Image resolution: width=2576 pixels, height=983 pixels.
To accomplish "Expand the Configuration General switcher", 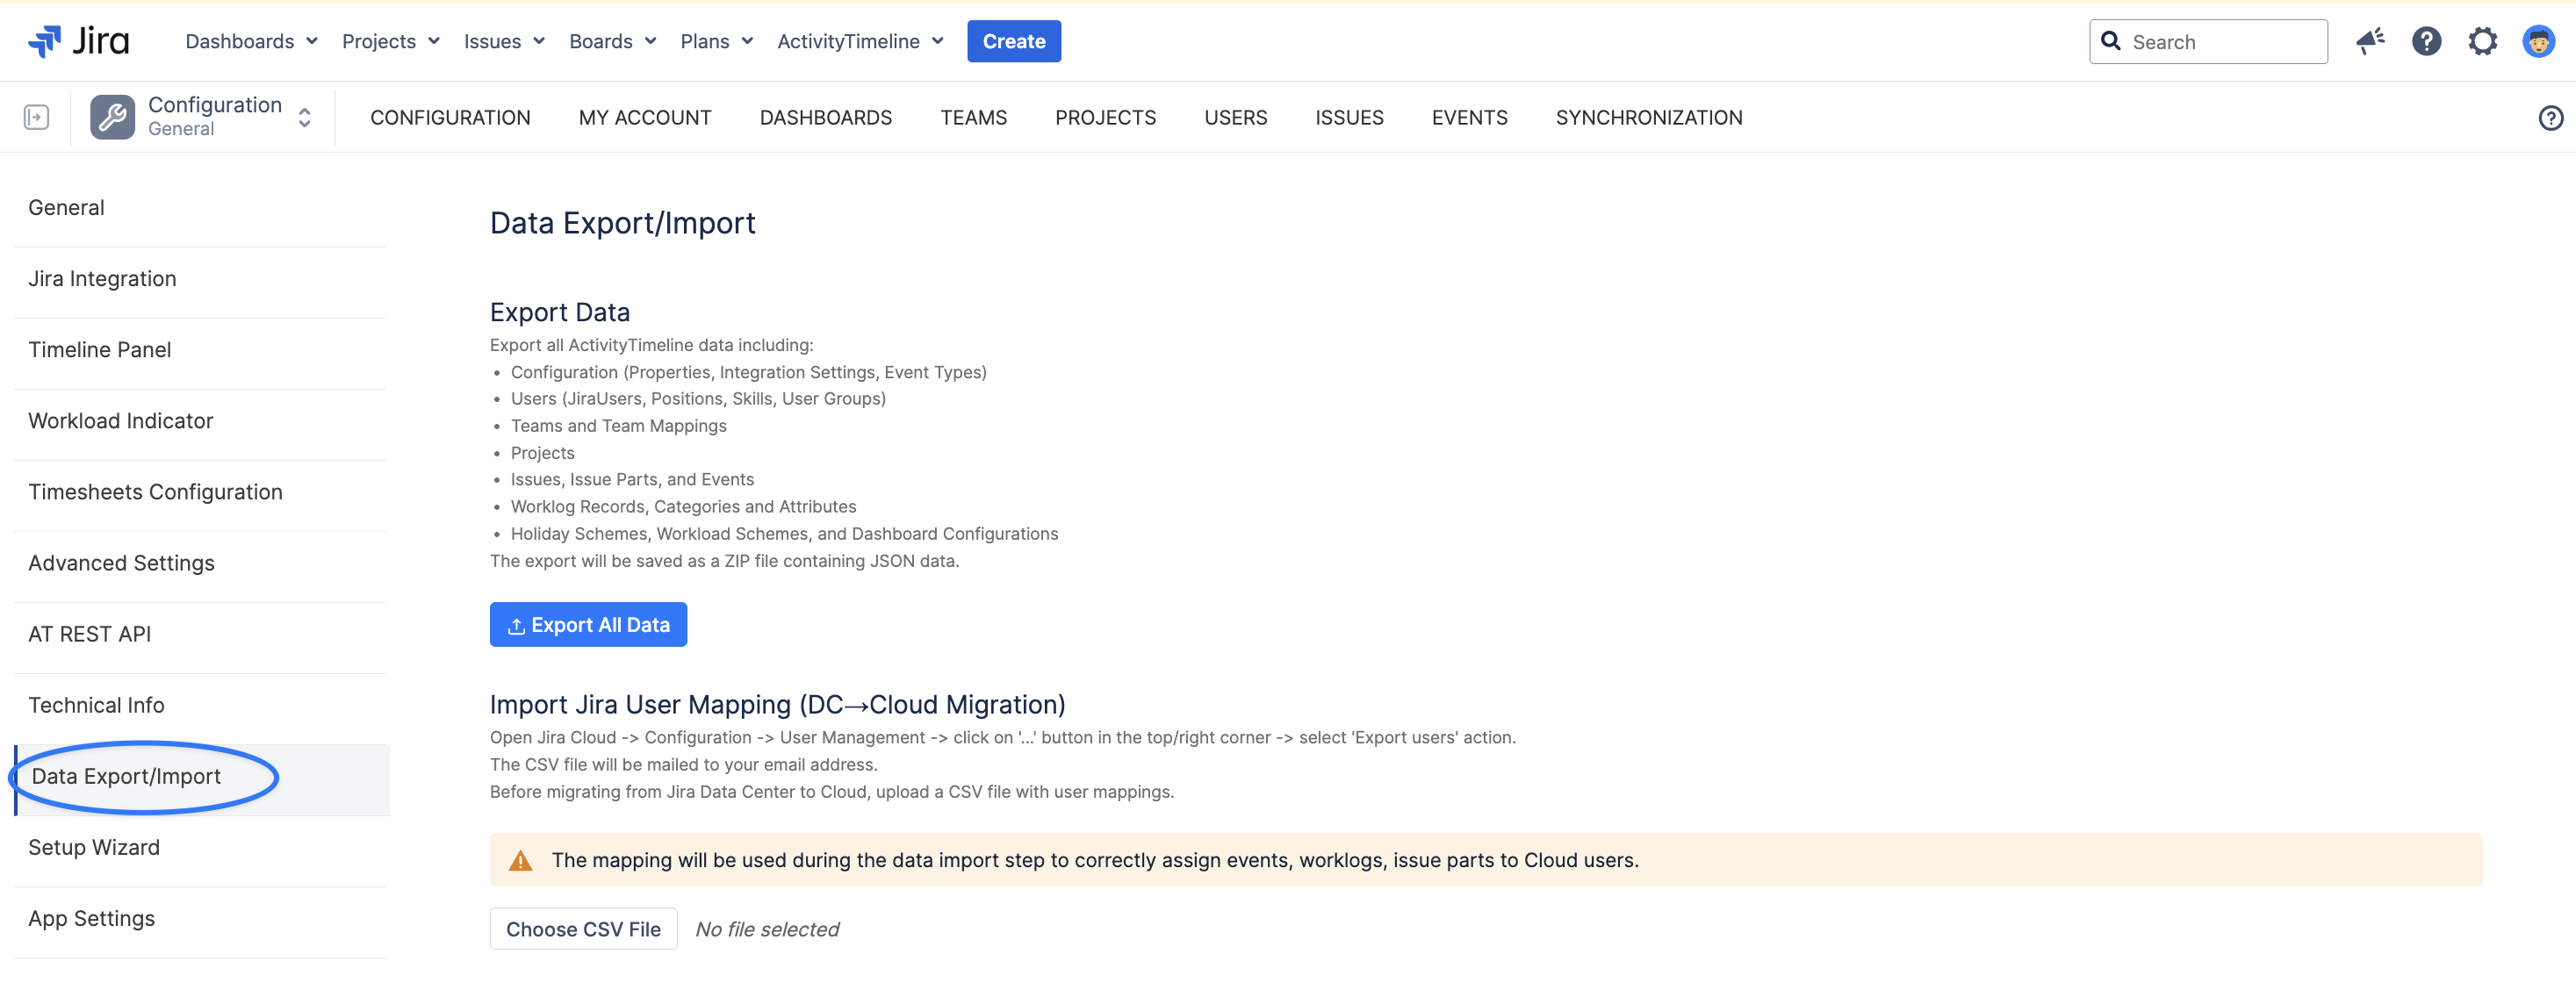I will point(305,117).
